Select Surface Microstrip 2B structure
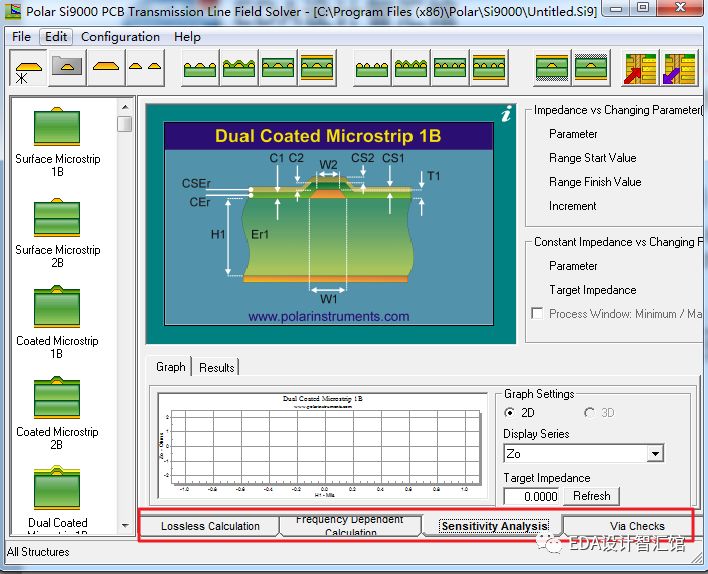 tap(57, 233)
